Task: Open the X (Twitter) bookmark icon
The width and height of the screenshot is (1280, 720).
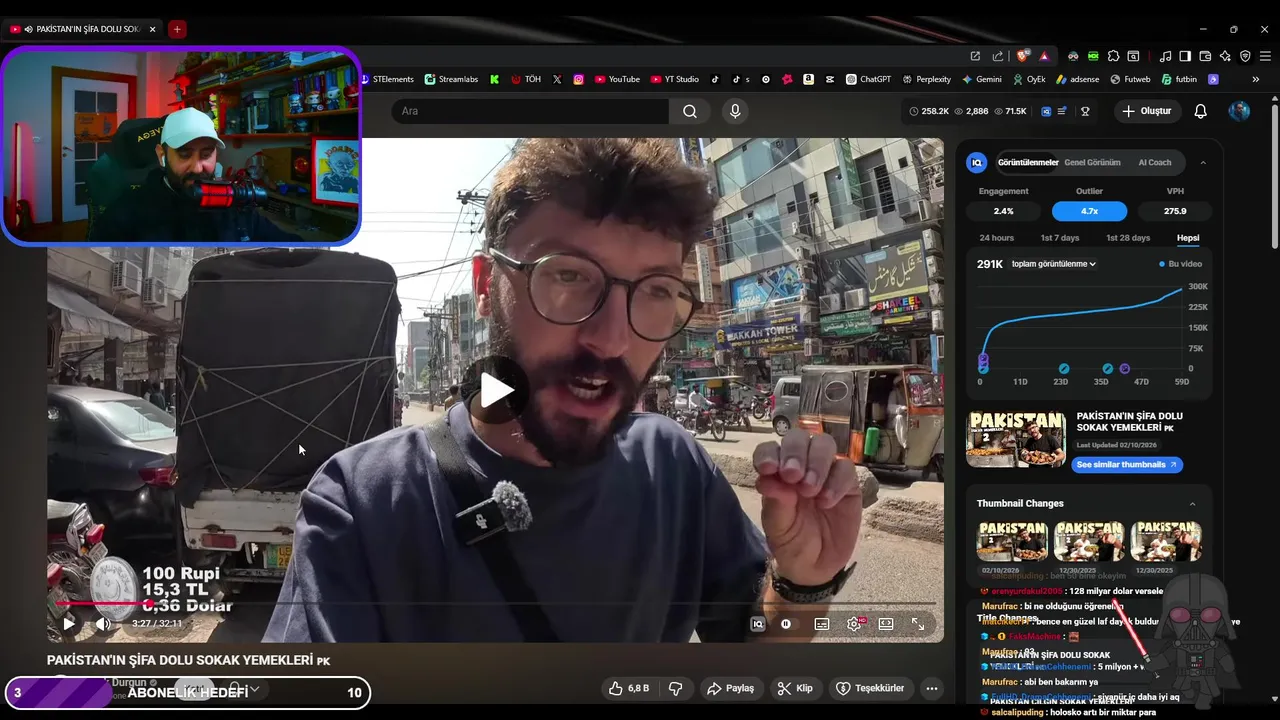Action: (557, 79)
